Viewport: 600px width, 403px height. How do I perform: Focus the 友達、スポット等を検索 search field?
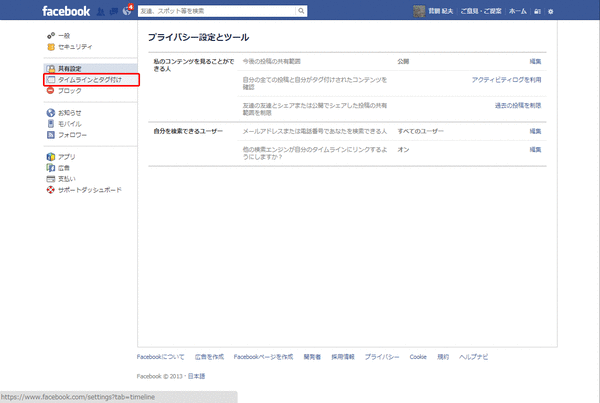217,11
